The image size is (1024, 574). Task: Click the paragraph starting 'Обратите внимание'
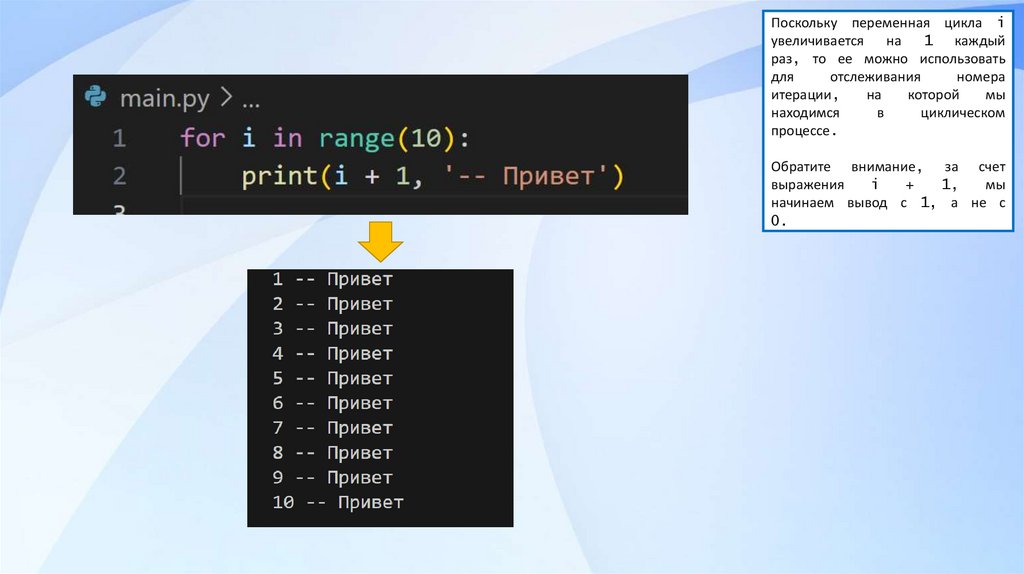[888, 194]
